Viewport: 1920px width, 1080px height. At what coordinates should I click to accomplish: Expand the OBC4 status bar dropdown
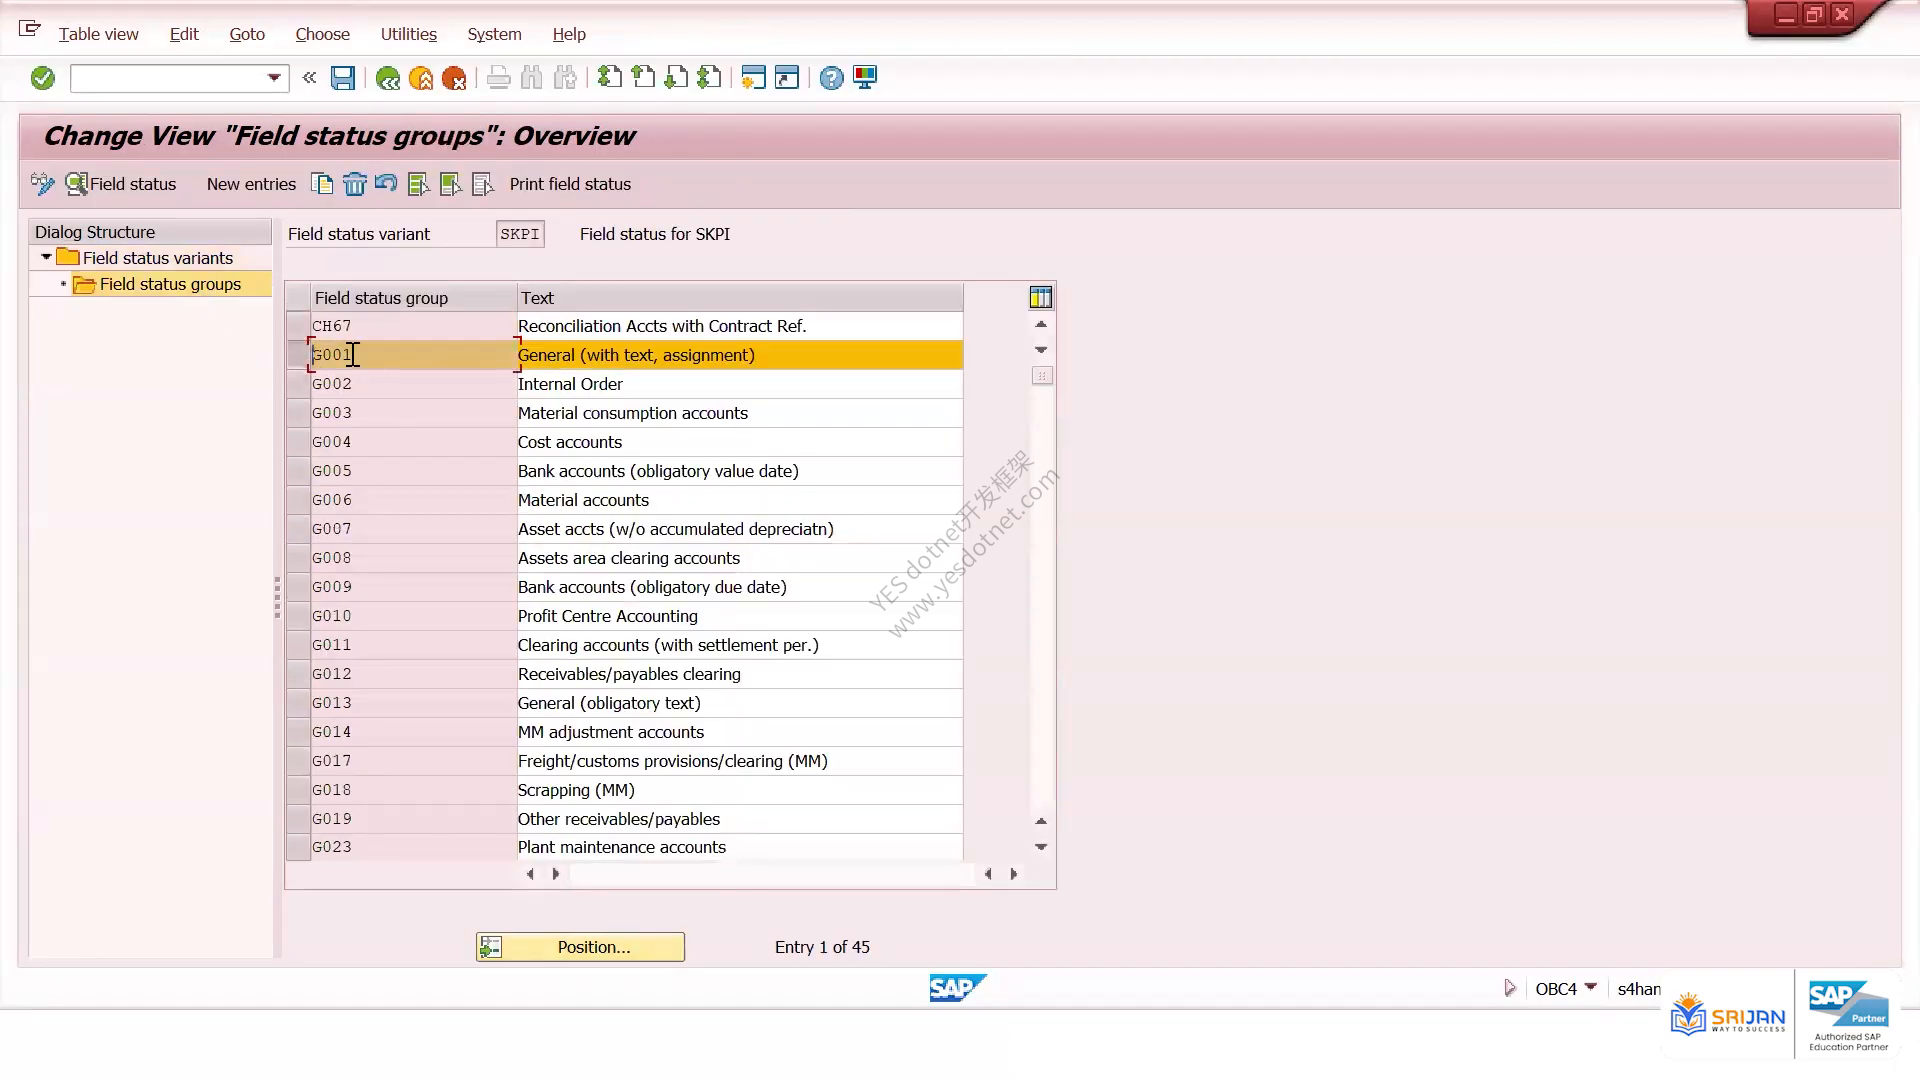click(1591, 988)
